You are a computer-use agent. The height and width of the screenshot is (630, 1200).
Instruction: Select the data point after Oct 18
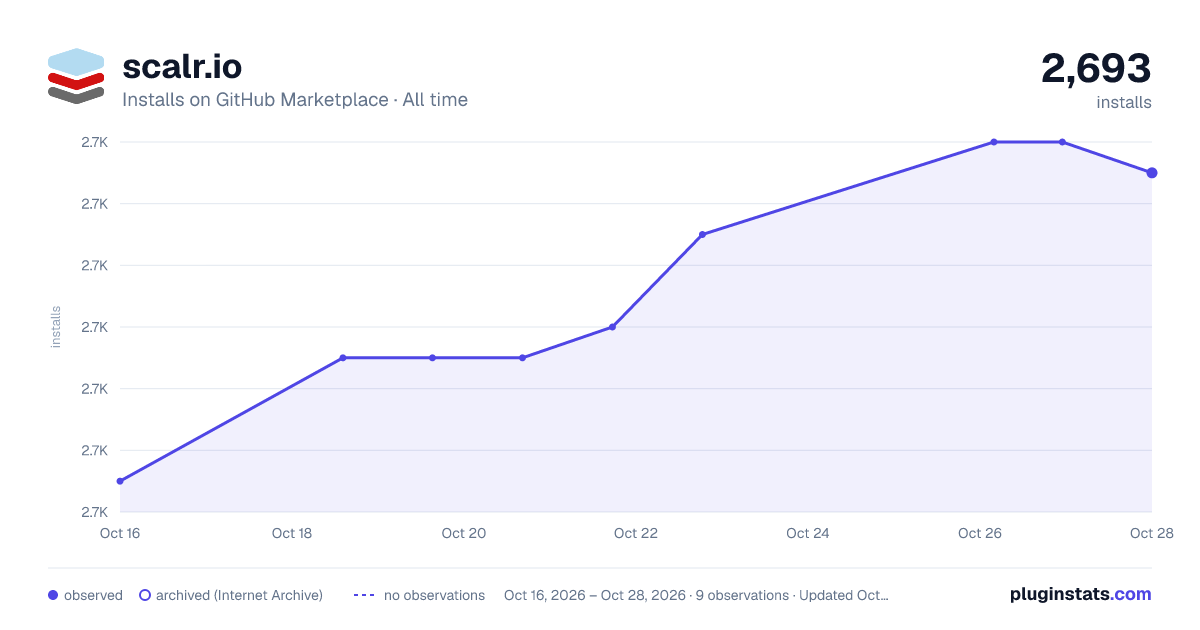pyautogui.click(x=343, y=358)
